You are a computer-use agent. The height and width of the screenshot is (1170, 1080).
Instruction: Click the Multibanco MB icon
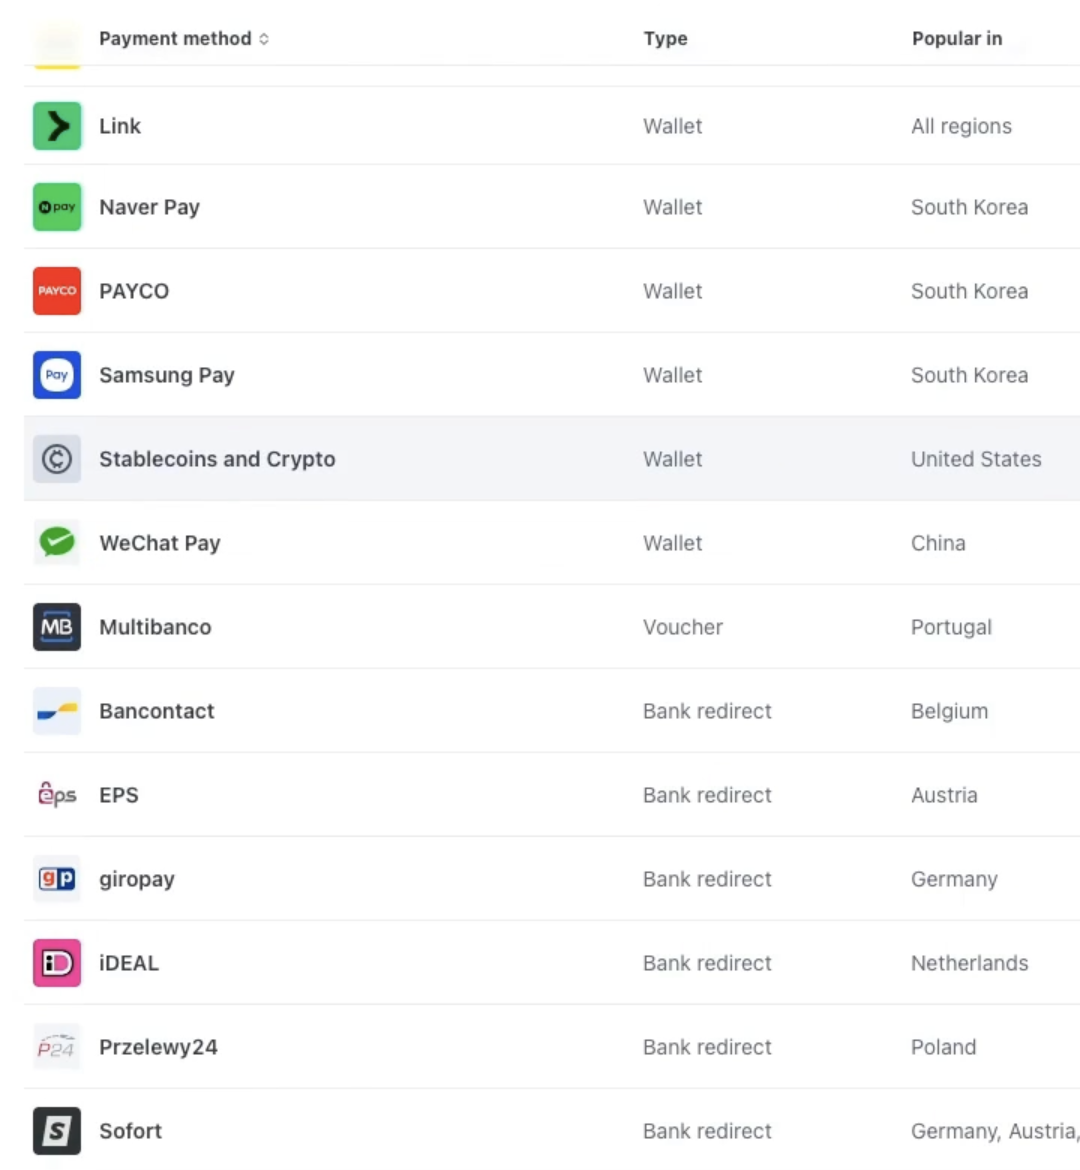click(57, 627)
